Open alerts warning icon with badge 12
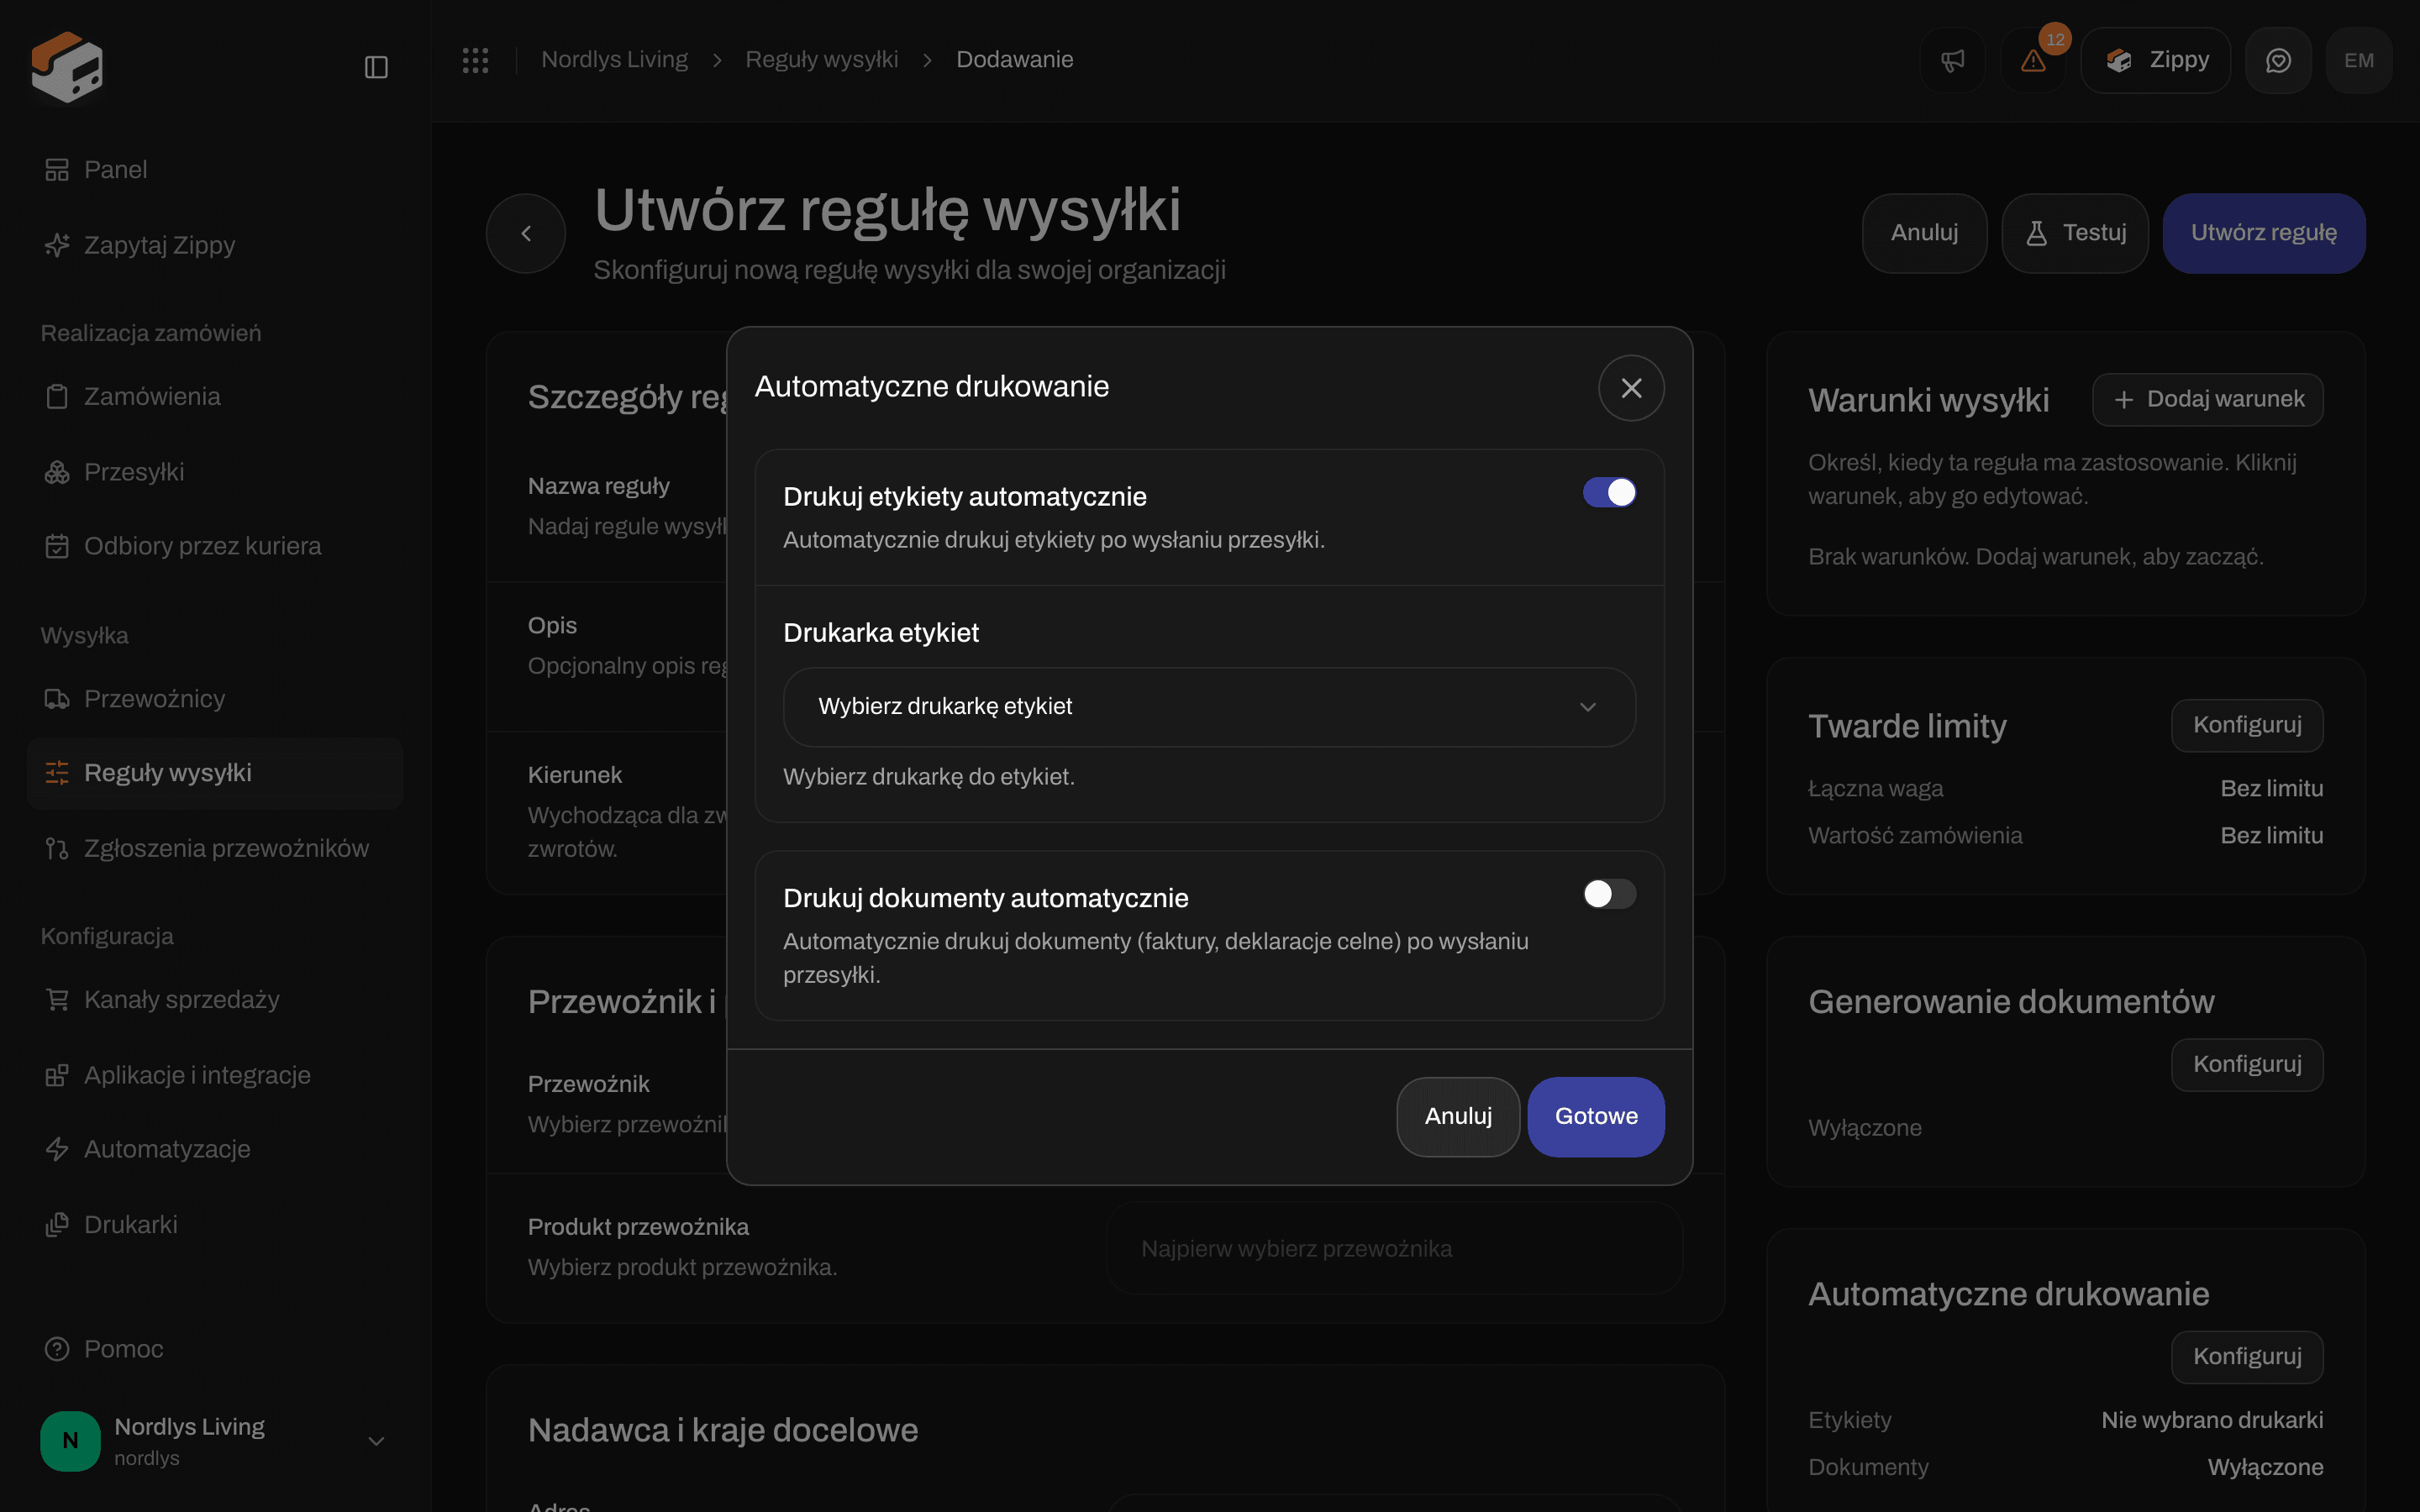The width and height of the screenshot is (2420, 1512). 2033,60
